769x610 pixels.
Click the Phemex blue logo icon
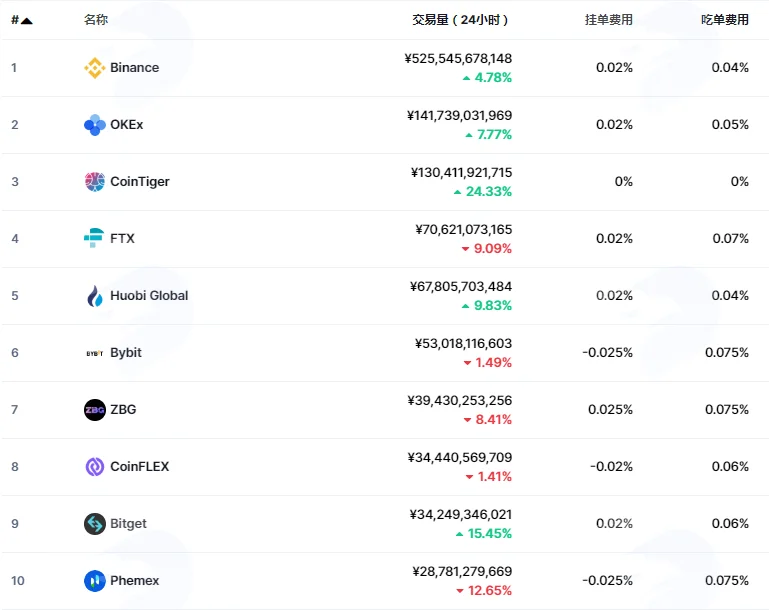point(95,581)
